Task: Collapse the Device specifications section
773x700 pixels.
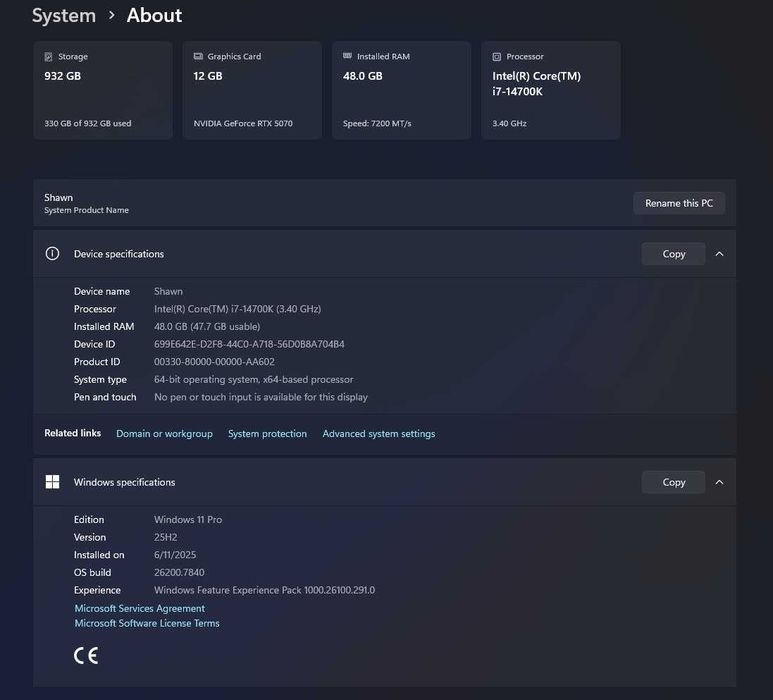Action: coord(719,254)
